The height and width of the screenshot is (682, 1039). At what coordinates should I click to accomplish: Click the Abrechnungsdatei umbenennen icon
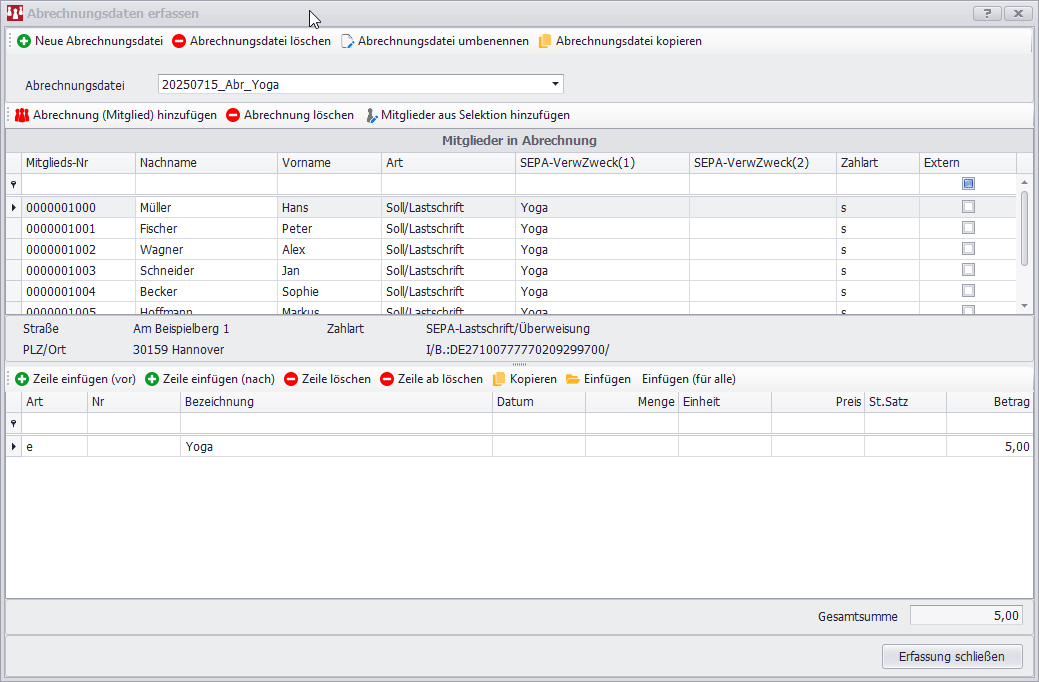coord(347,42)
